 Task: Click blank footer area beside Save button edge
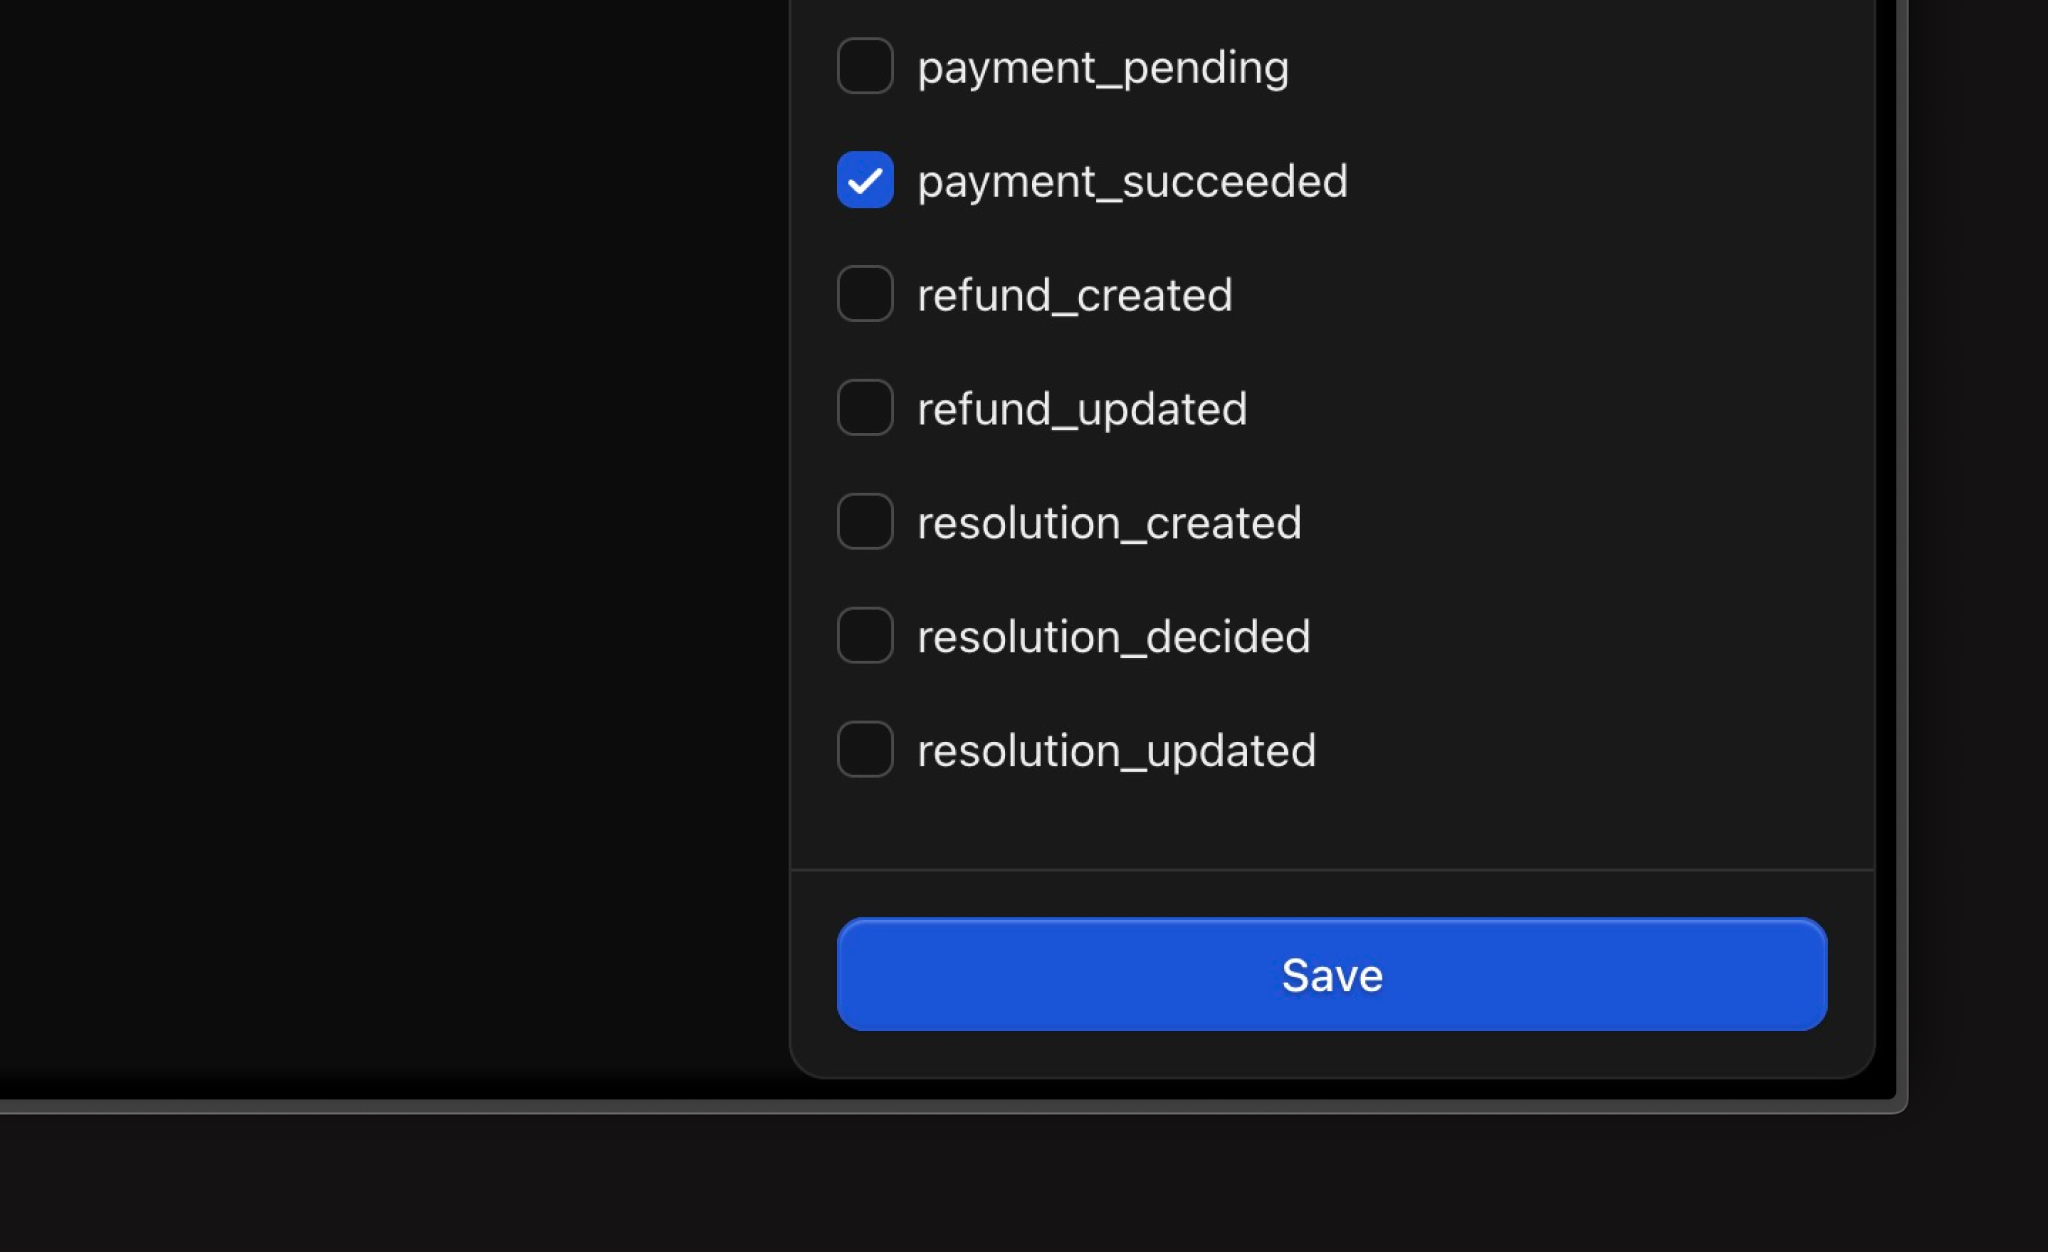pyautogui.click(x=1851, y=974)
